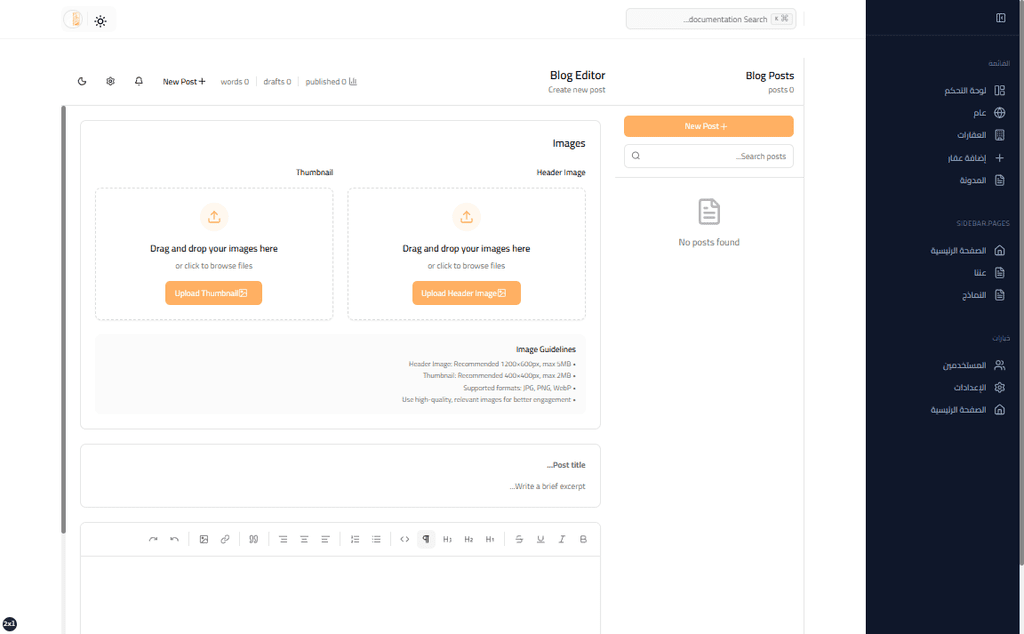This screenshot has height=634, width=1024.
Task: Focus the documentation Search box
Action: 711,19
